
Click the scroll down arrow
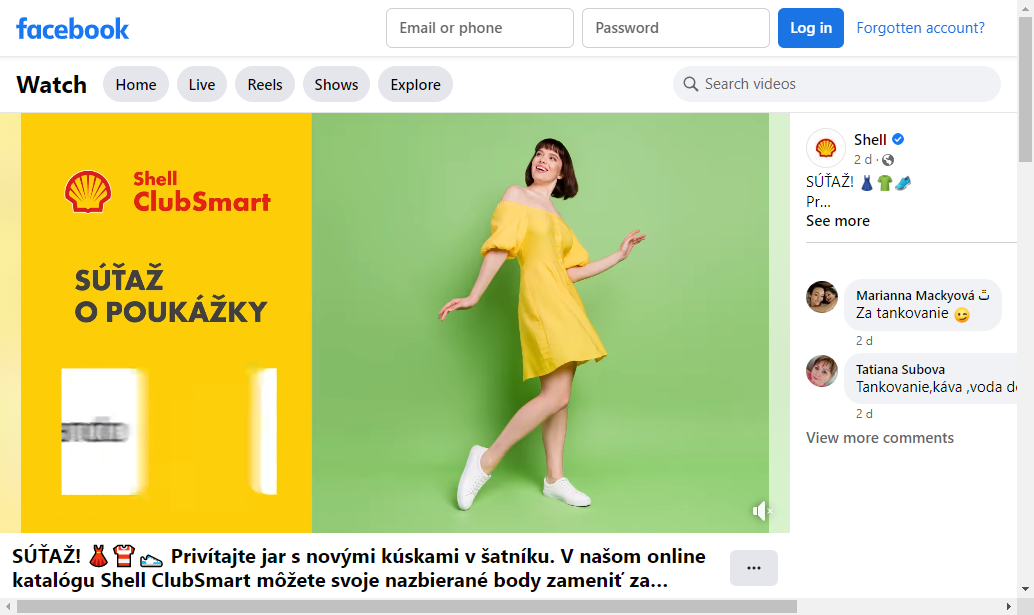tap(1025, 589)
